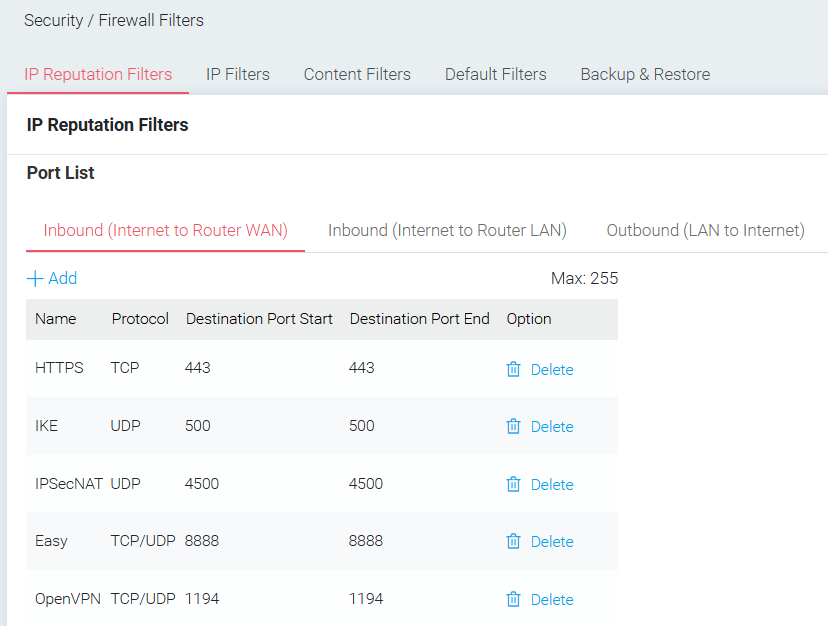
Task: Click the Name column header
Action: point(56,319)
